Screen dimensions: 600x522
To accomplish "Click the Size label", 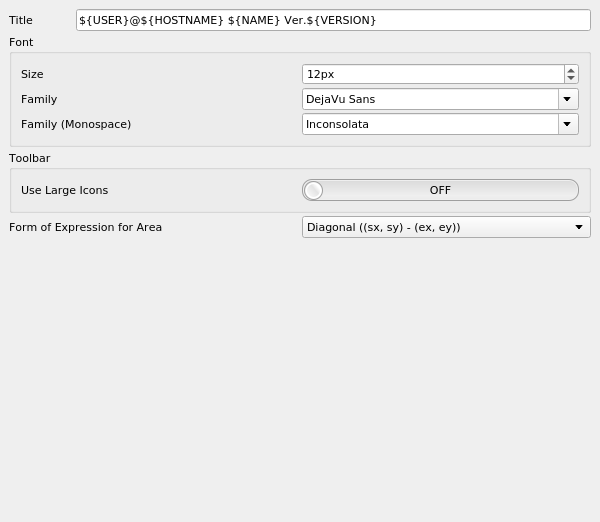I will pyautogui.click(x=32, y=74).
